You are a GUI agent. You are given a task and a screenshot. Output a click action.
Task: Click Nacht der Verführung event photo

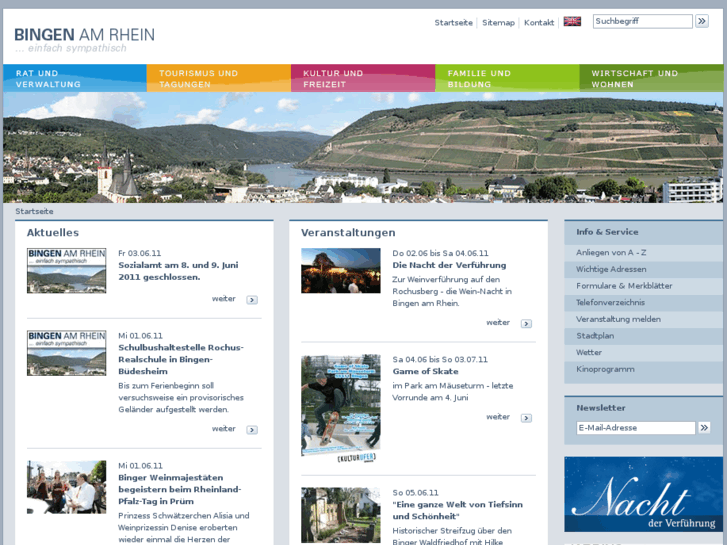(341, 270)
